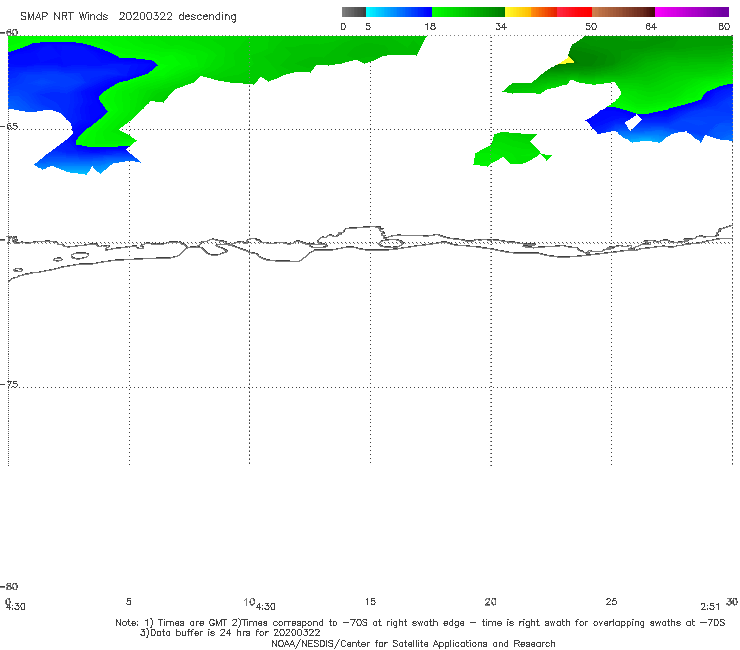
Task: Select the longitude axis label "20"
Action: pyautogui.click(x=490, y=601)
